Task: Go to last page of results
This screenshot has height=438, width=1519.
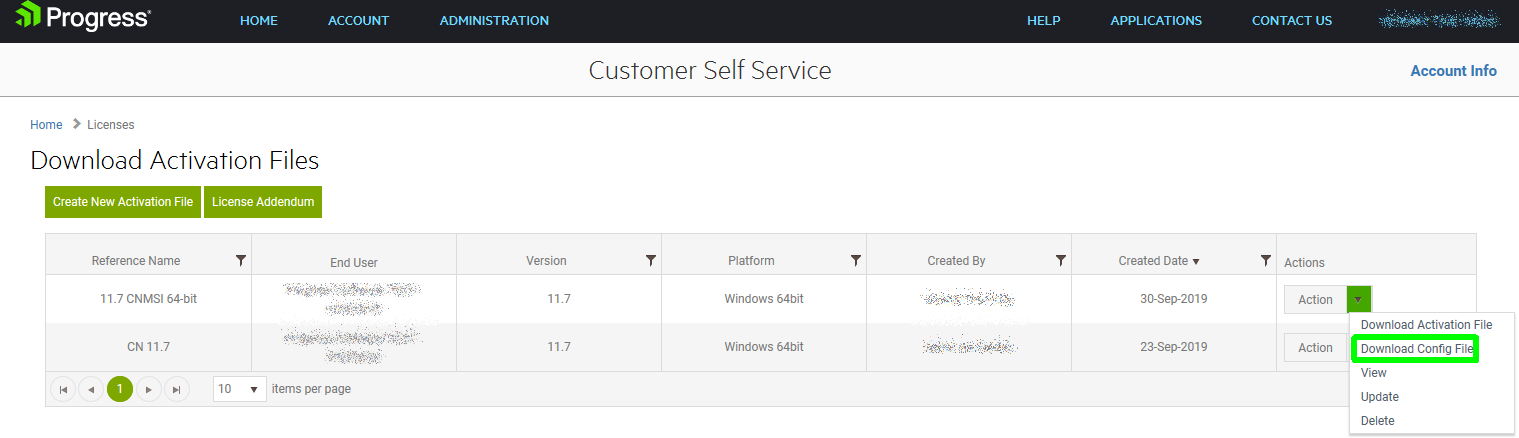Action: 176,389
